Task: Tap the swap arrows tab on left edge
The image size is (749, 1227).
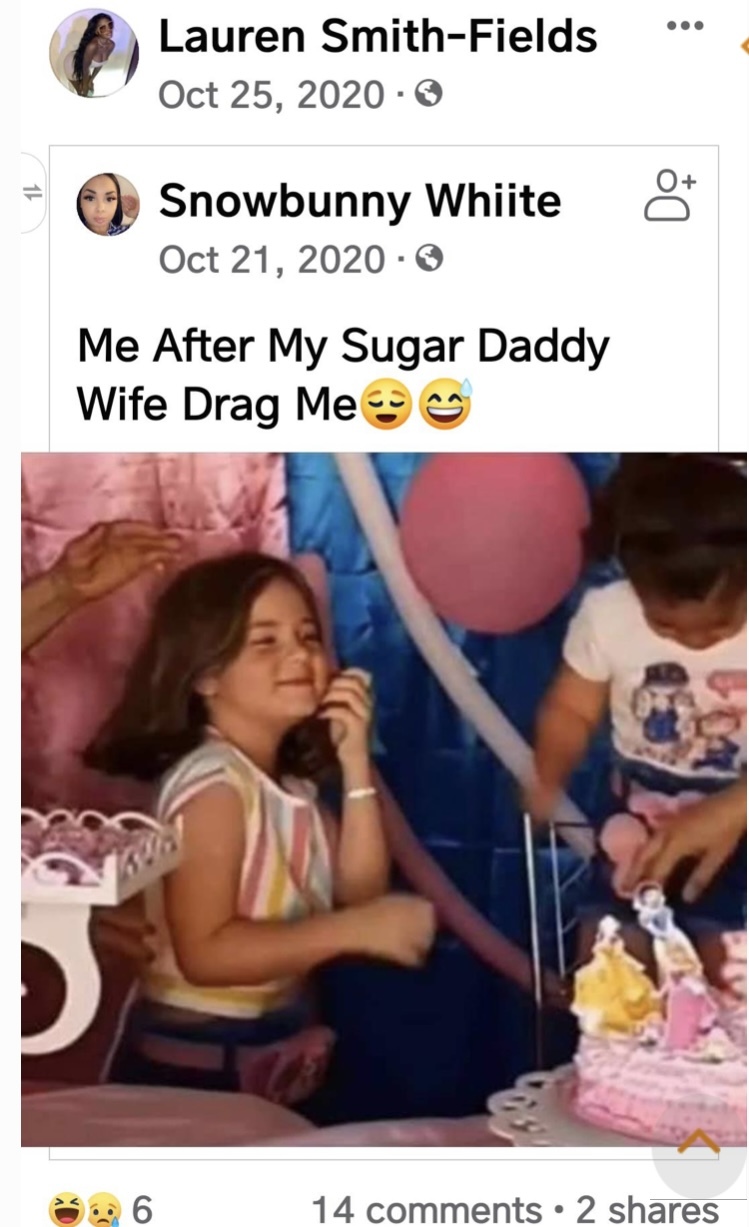Action: pos(32,194)
